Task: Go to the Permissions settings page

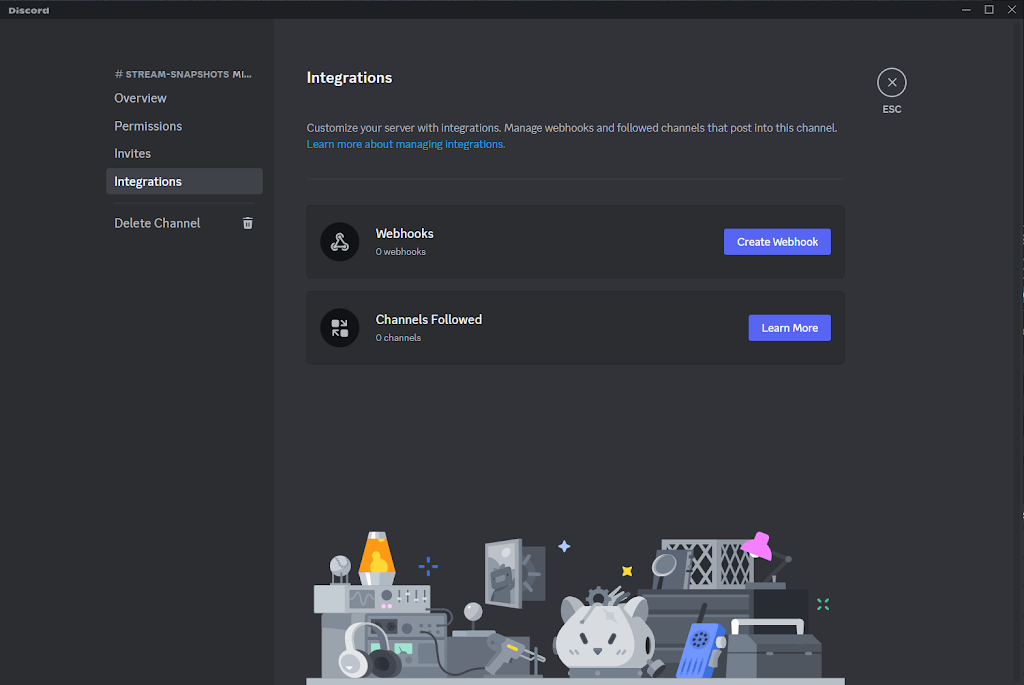Action: [x=148, y=126]
